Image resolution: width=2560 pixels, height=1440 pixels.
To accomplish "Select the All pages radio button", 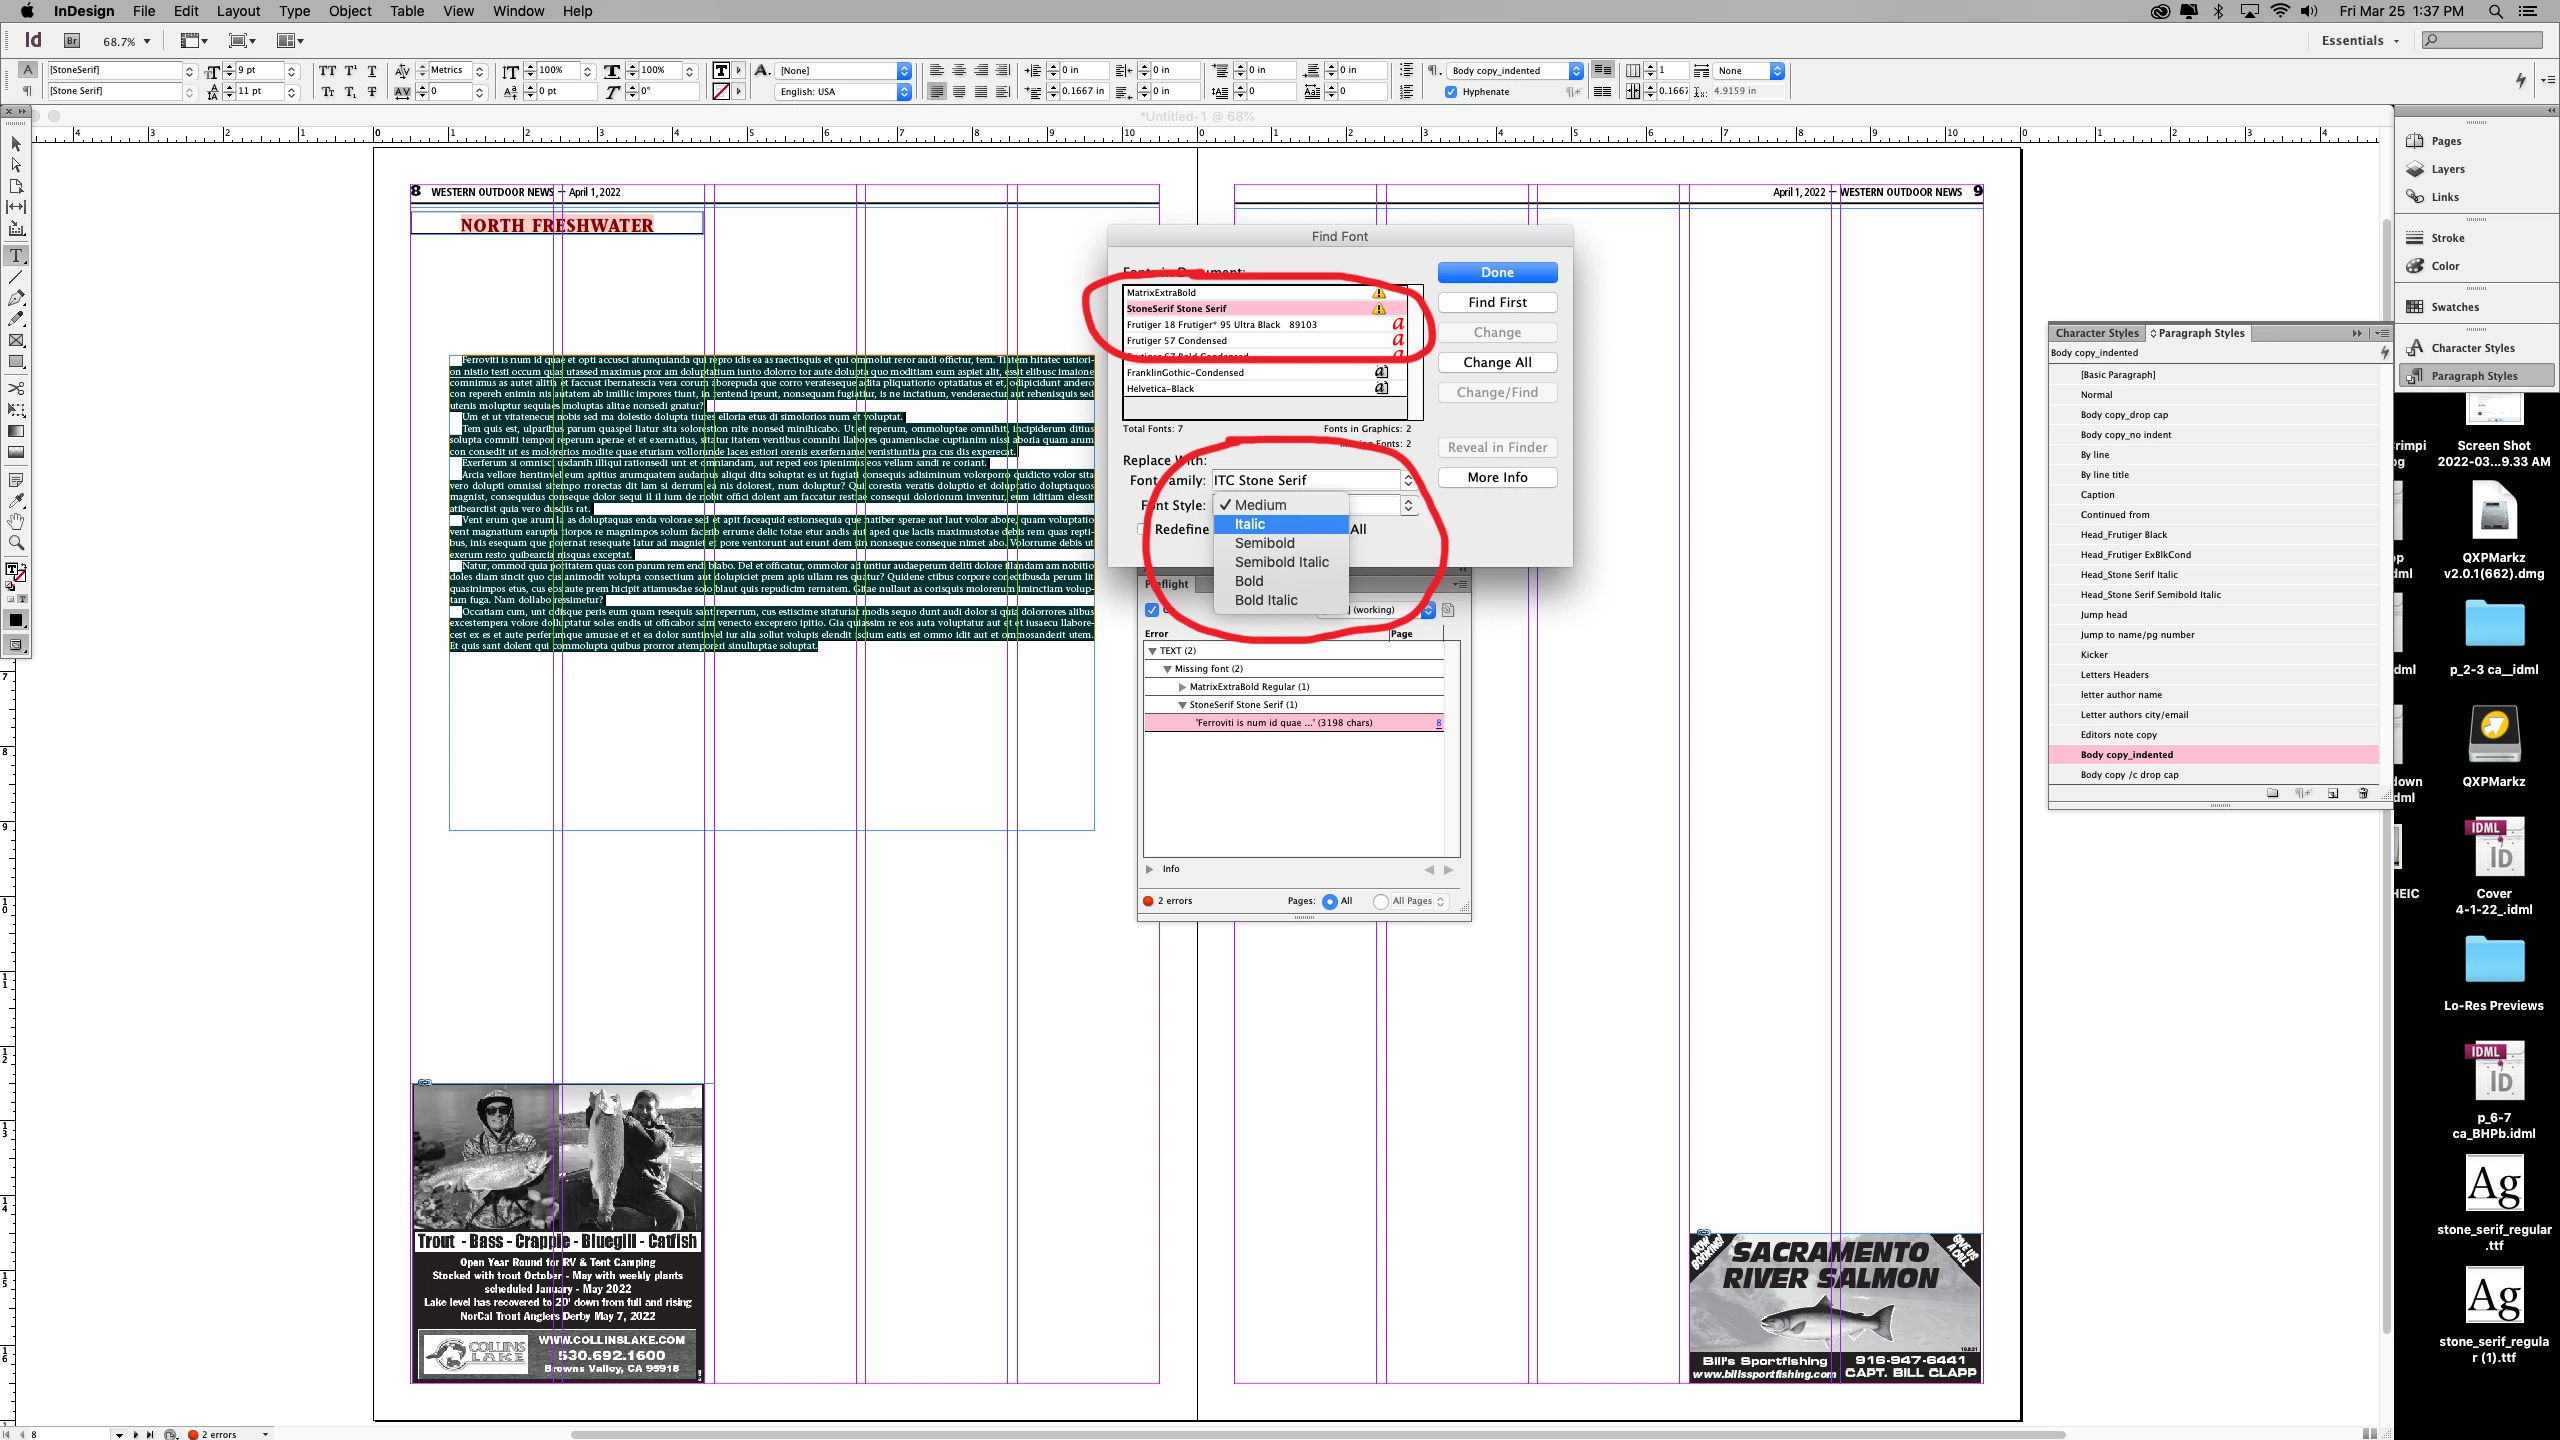I will (1330, 901).
